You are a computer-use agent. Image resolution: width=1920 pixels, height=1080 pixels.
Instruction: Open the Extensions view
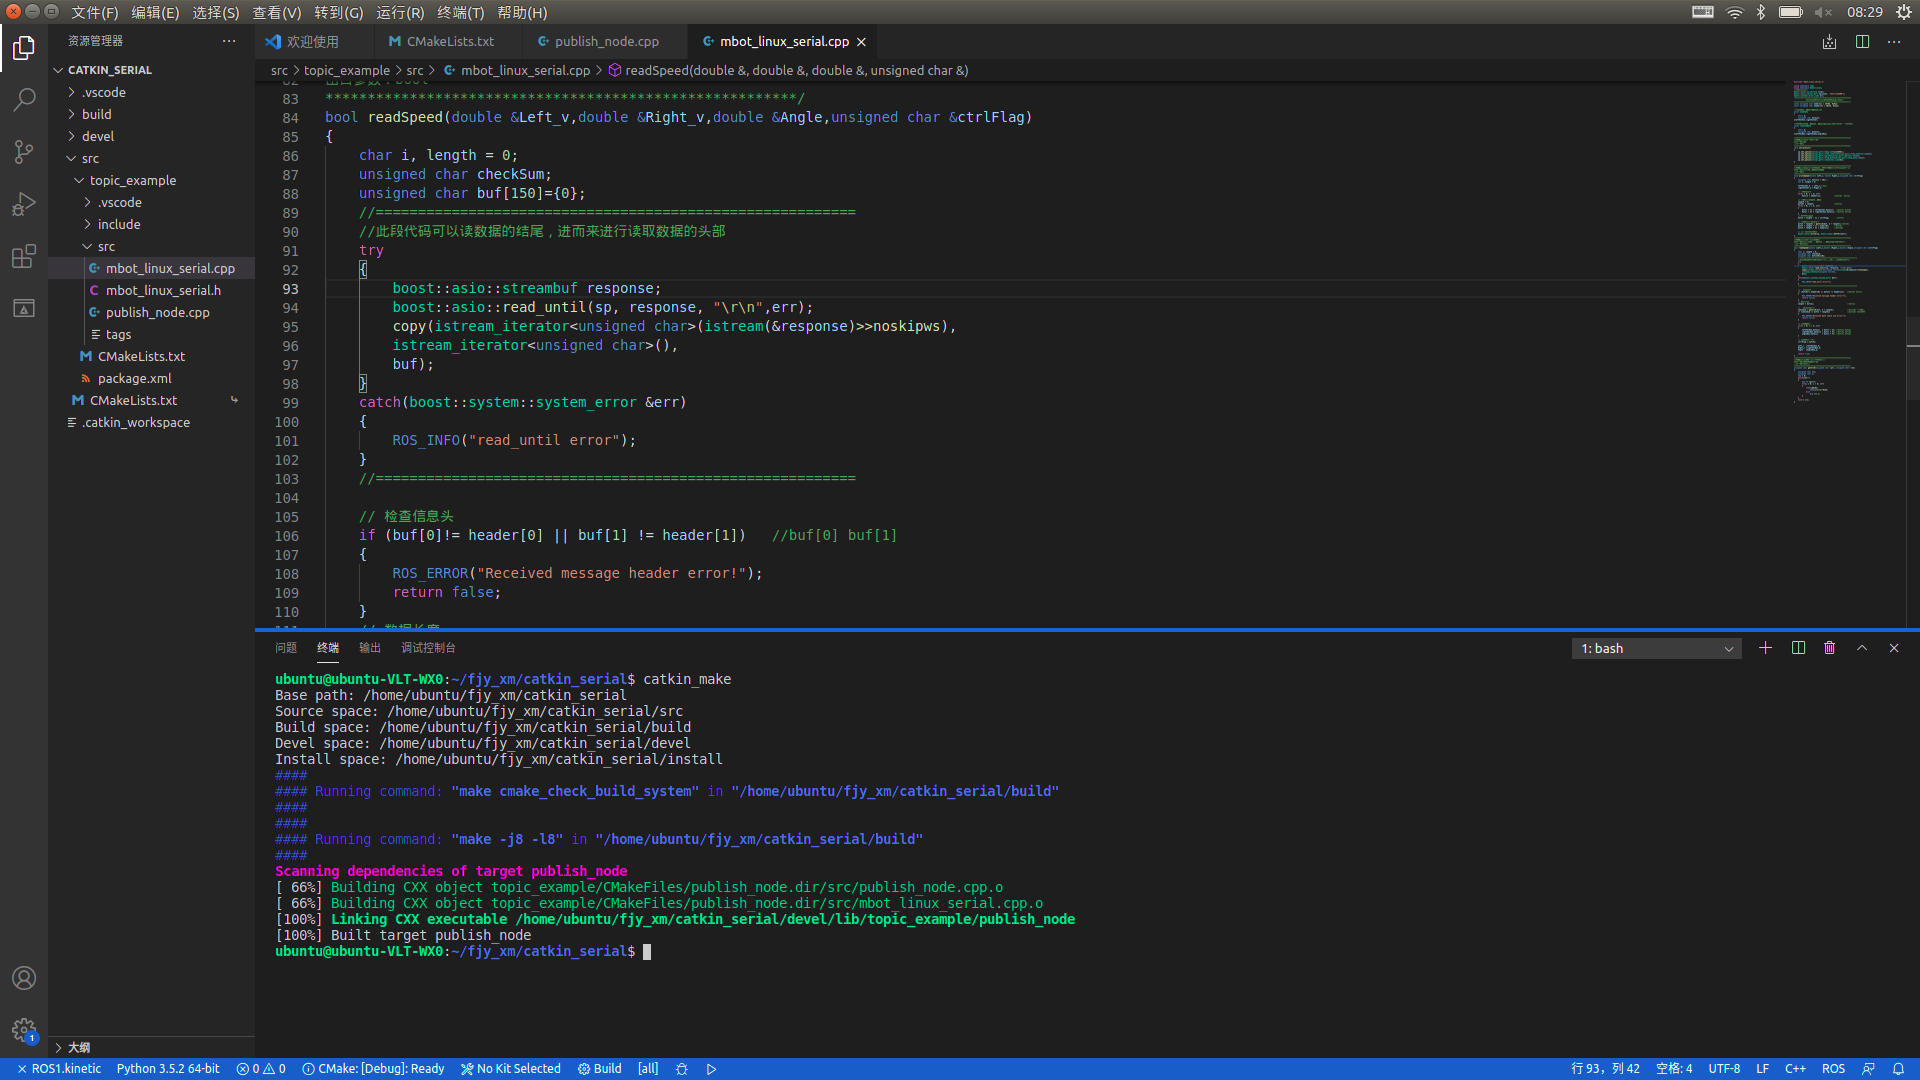click(24, 256)
